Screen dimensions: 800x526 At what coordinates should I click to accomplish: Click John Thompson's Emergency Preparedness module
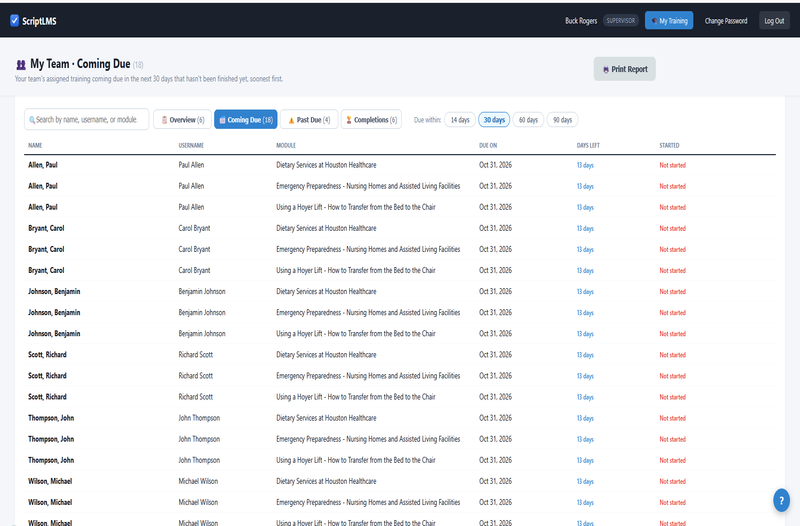click(x=368, y=439)
